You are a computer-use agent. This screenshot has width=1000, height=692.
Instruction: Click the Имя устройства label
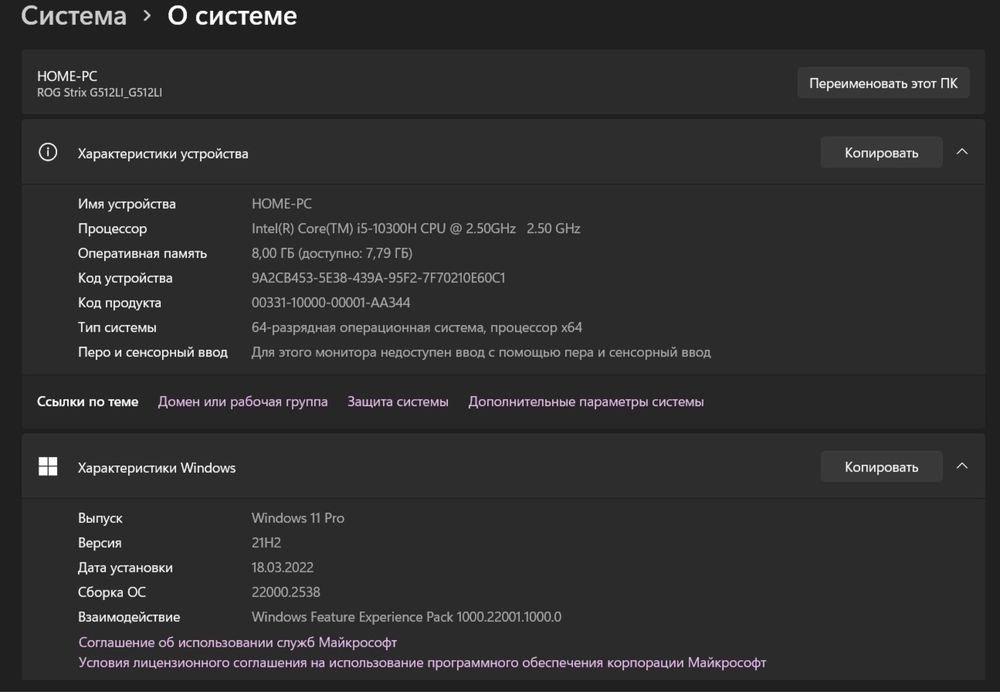127,204
